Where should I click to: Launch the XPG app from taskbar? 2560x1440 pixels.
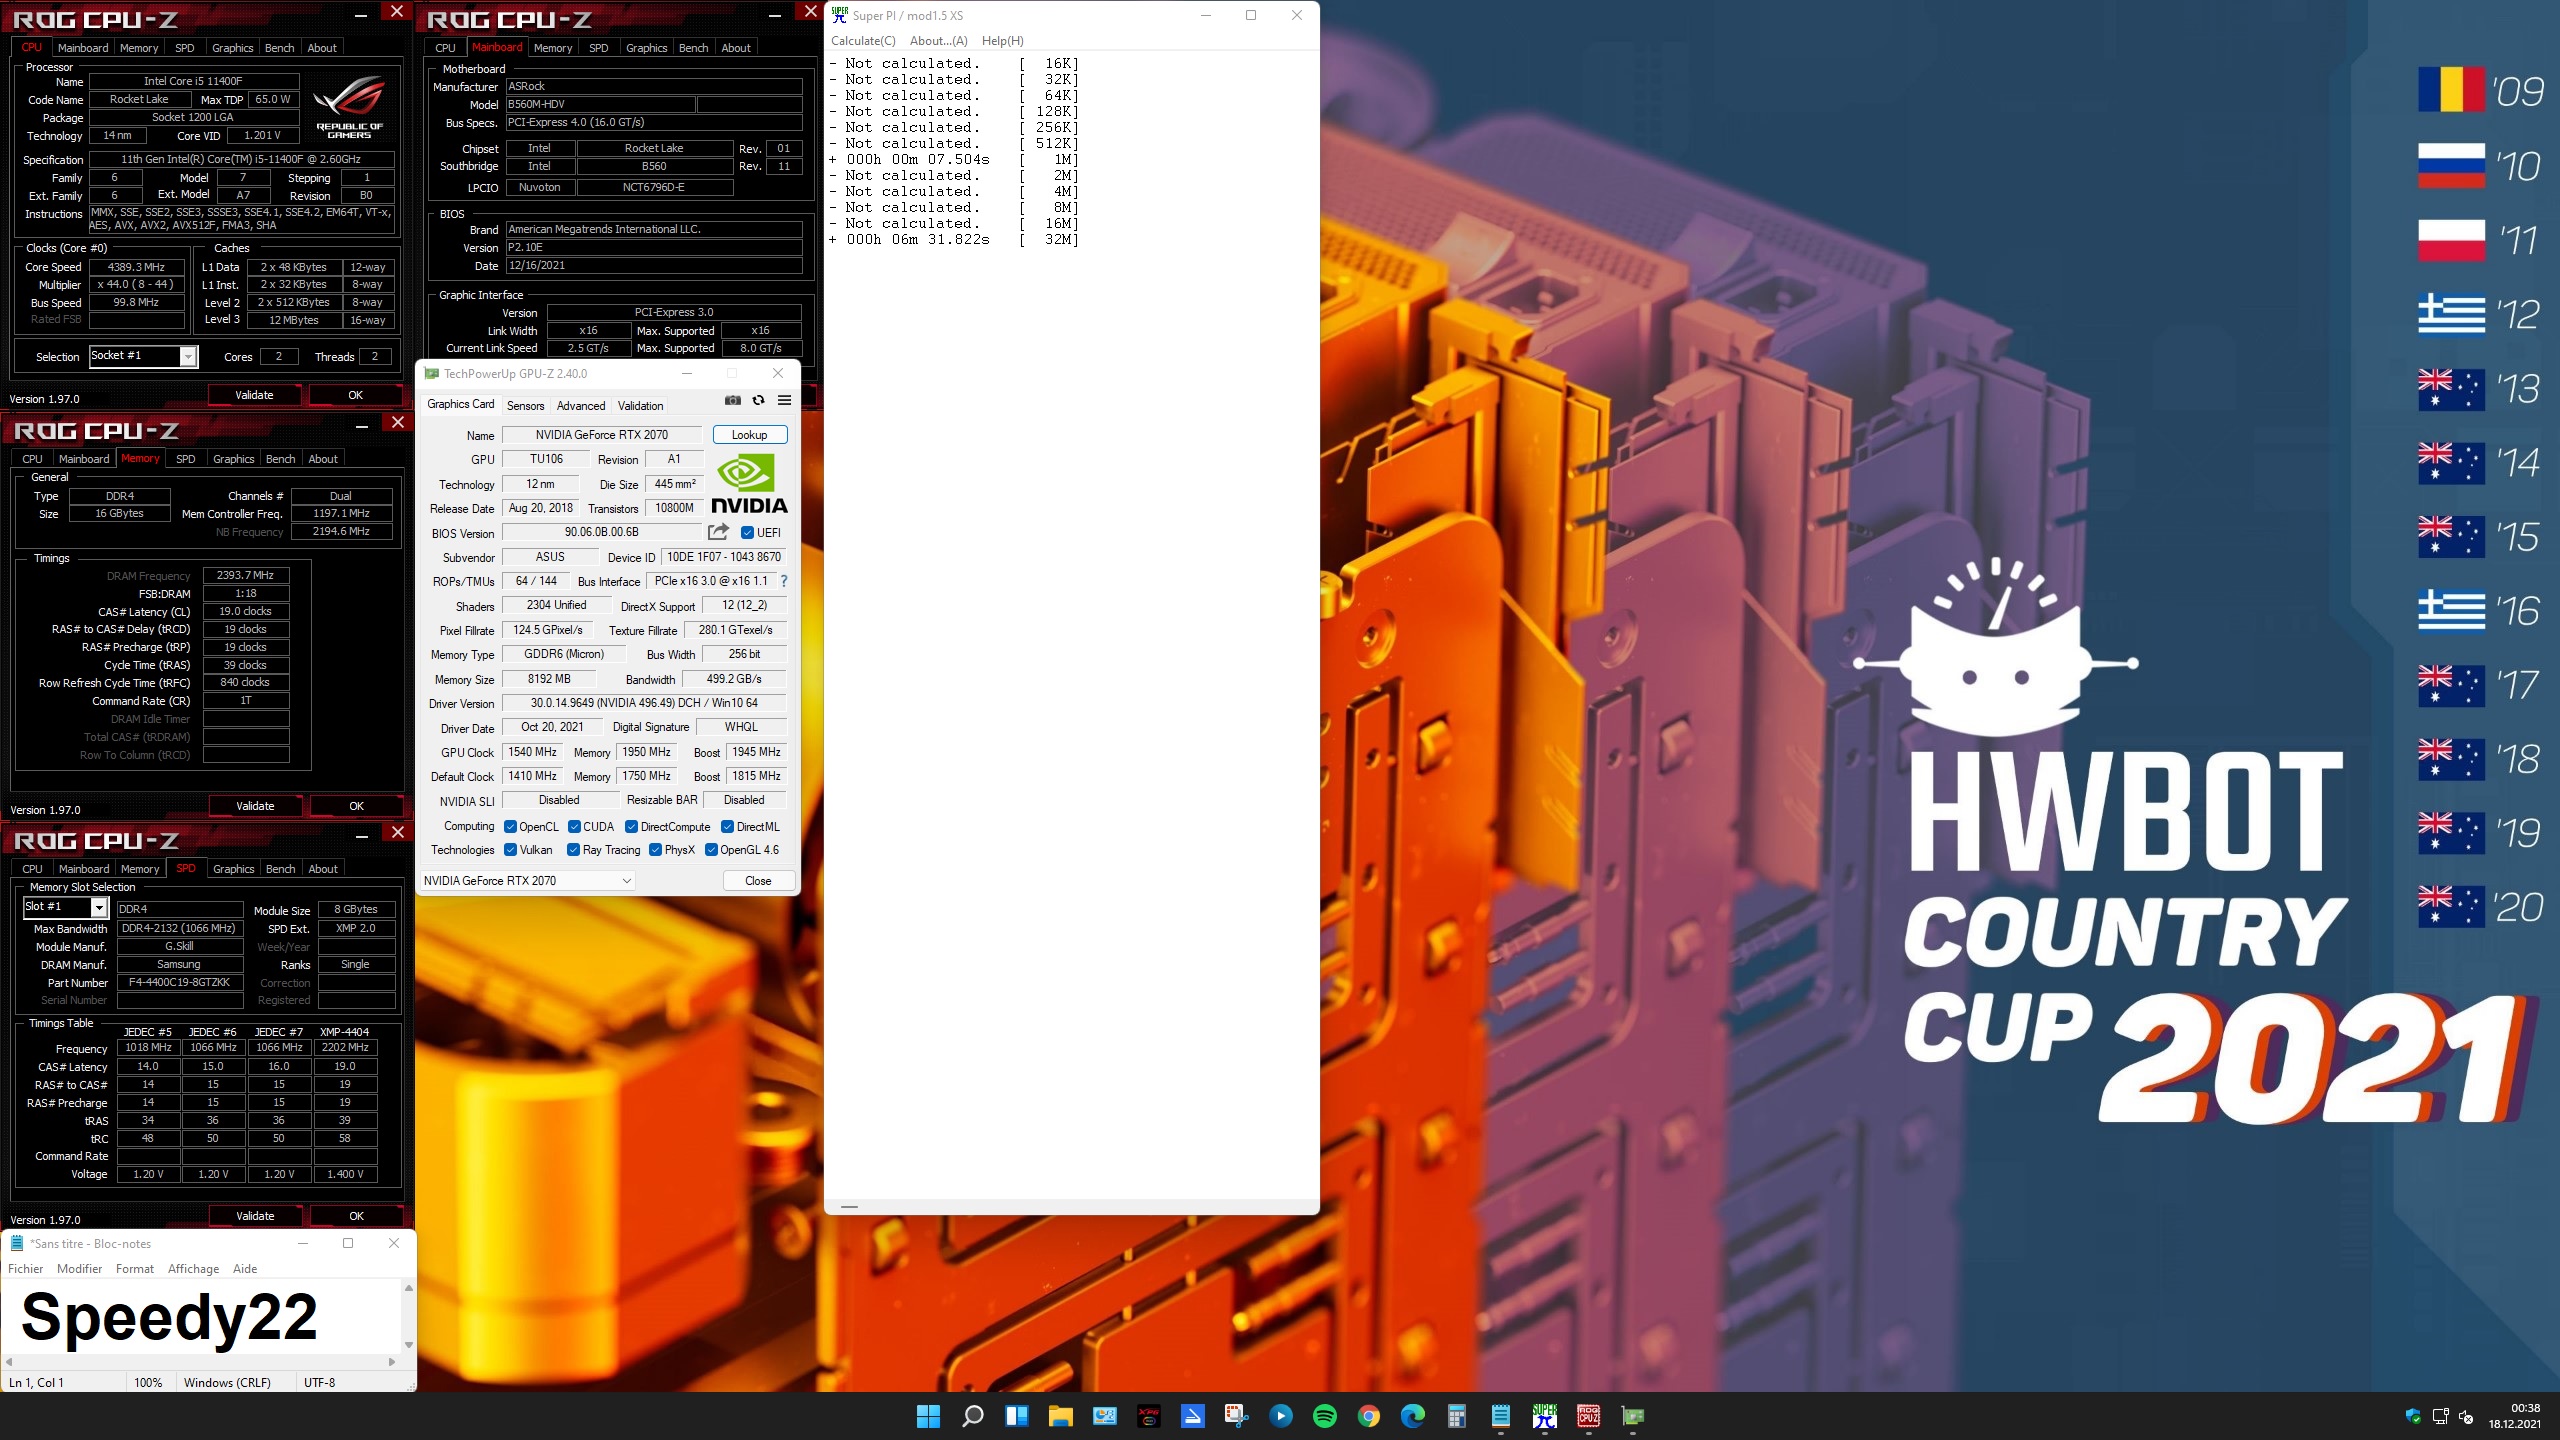click(1149, 1416)
